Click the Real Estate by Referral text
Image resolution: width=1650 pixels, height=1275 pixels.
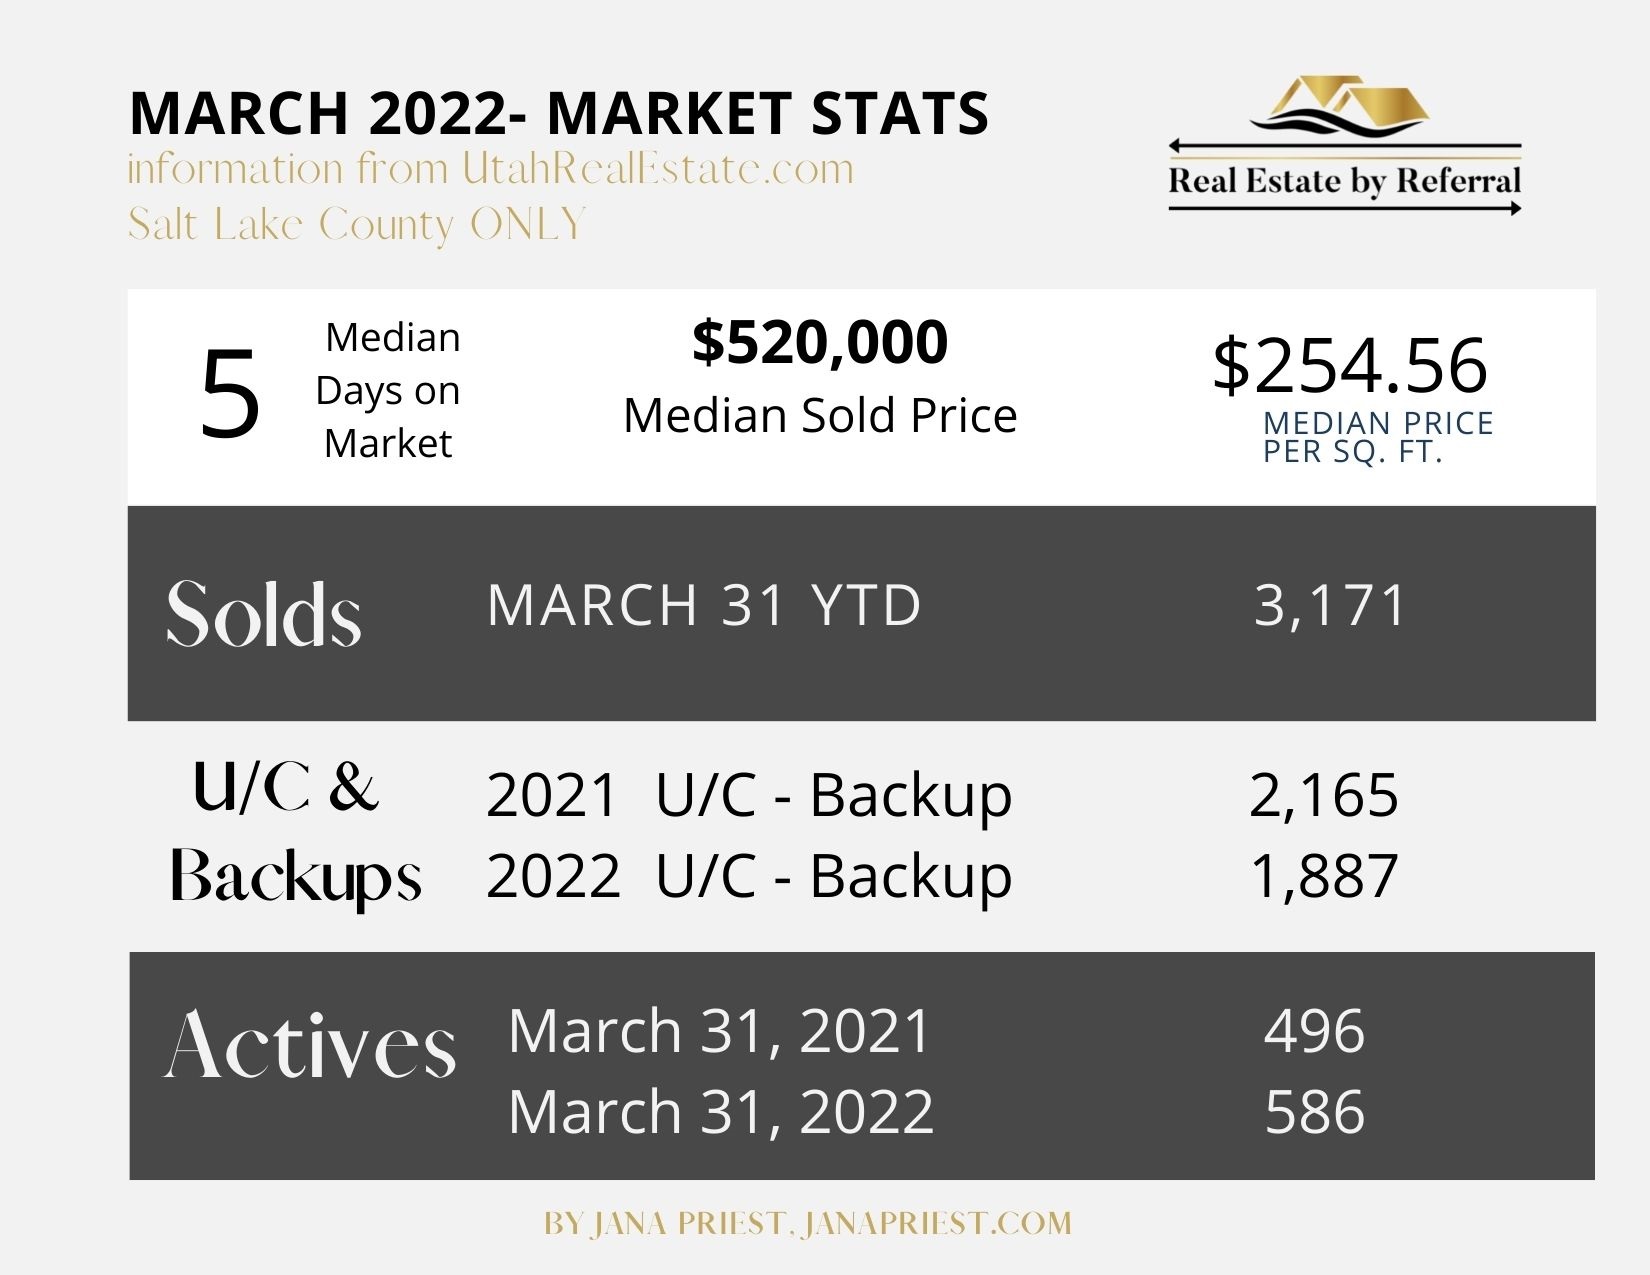1345,181
